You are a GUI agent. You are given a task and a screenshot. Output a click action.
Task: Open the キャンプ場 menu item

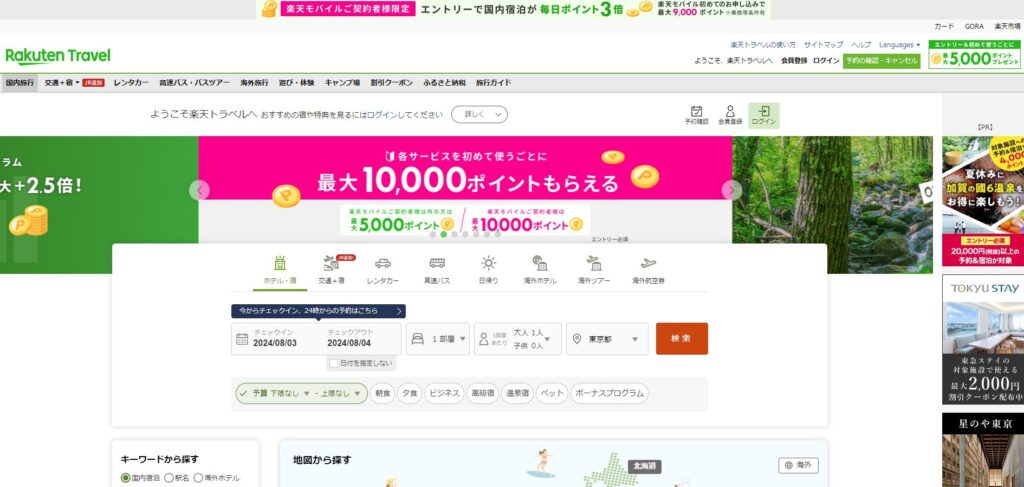(x=342, y=82)
